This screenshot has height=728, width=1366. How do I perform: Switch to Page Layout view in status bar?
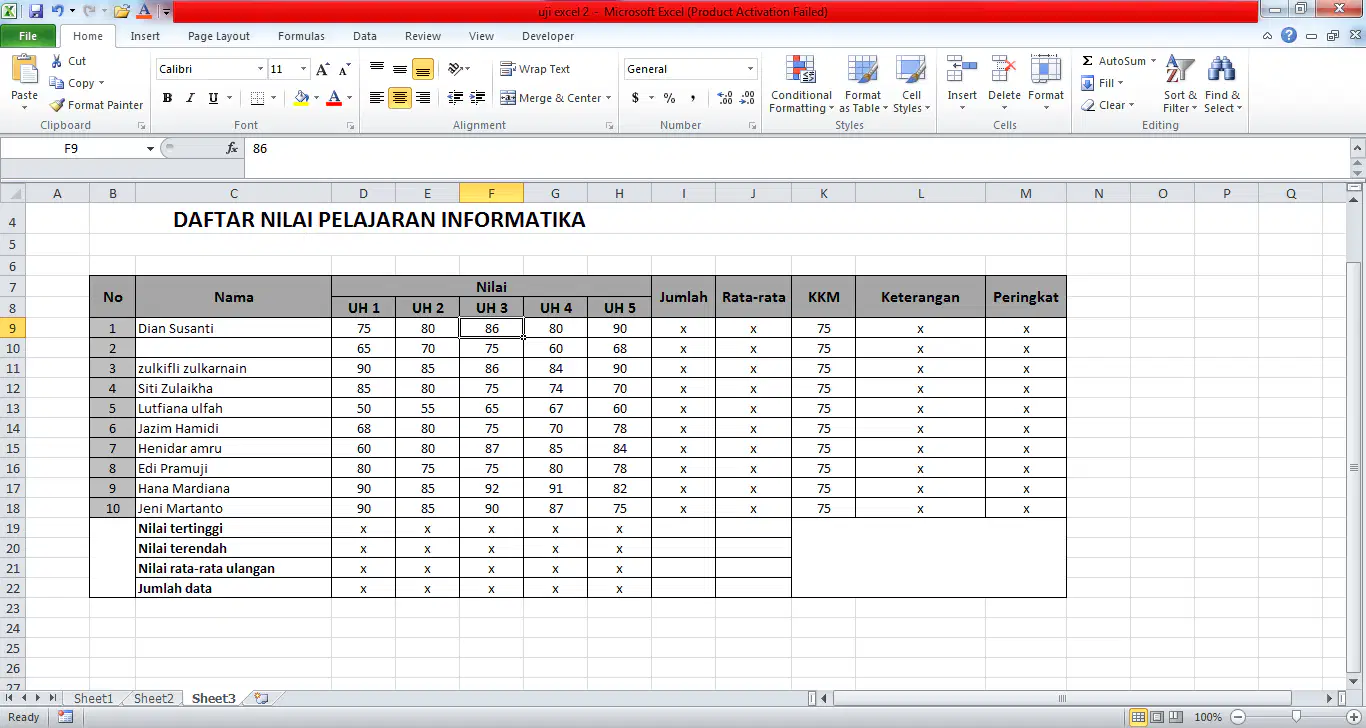point(1159,717)
